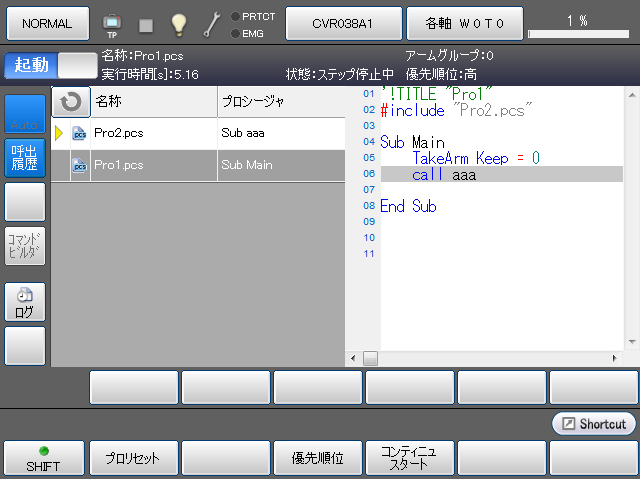Click the gray stop square icon

(x=146, y=23)
